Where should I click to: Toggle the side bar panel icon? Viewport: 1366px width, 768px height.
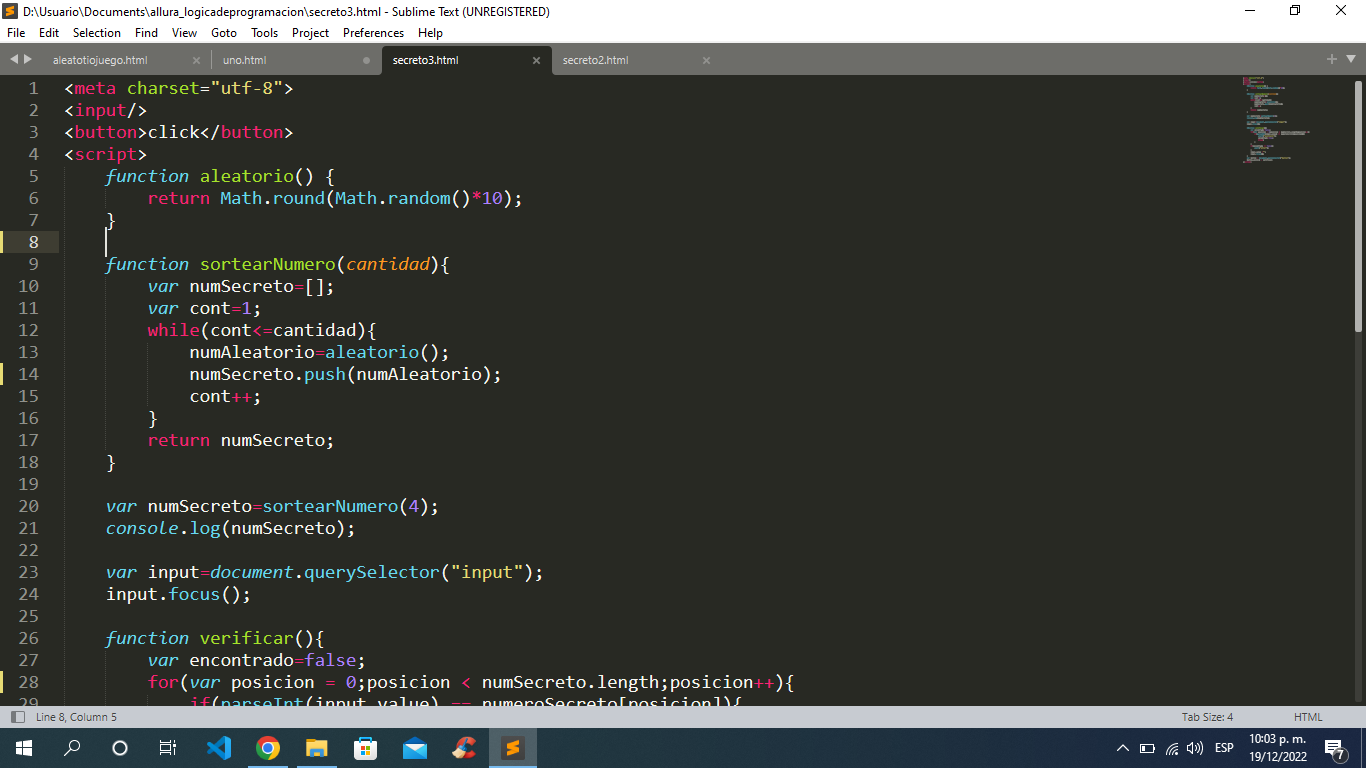17,717
